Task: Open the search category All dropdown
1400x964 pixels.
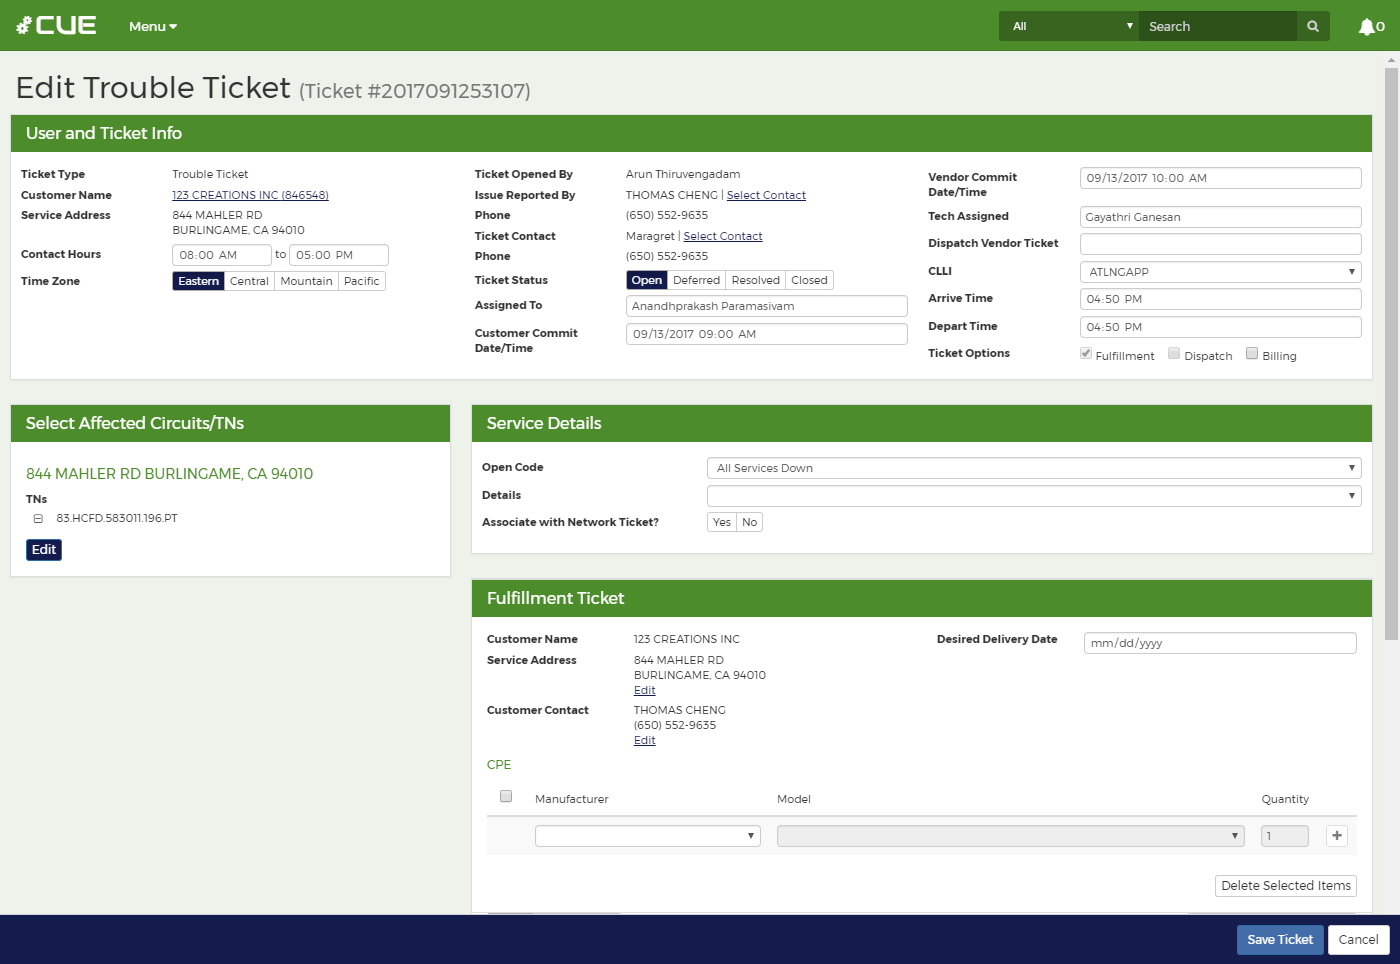Action: pyautogui.click(x=1068, y=27)
